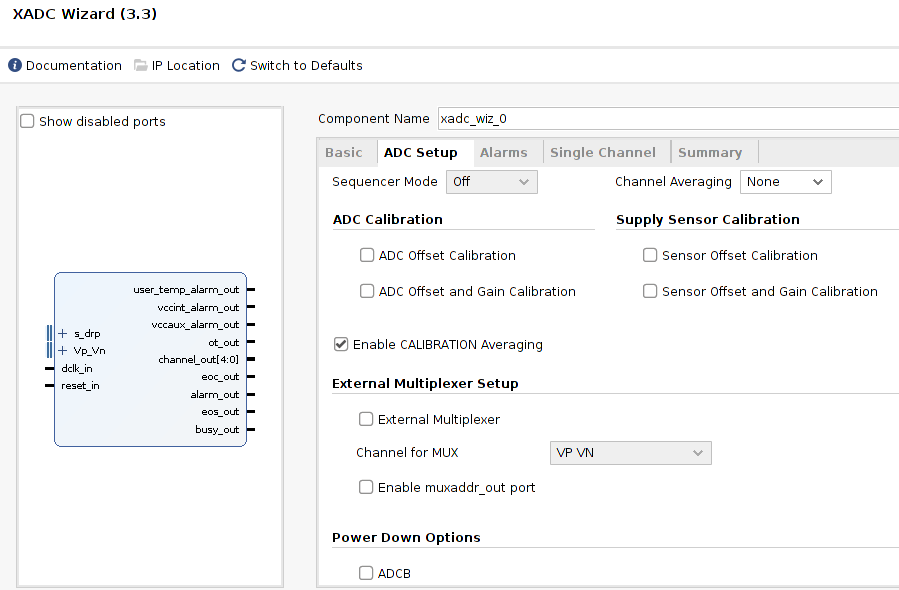
Task: Click the channel_out[4:0] port label
Action: click(x=198, y=360)
